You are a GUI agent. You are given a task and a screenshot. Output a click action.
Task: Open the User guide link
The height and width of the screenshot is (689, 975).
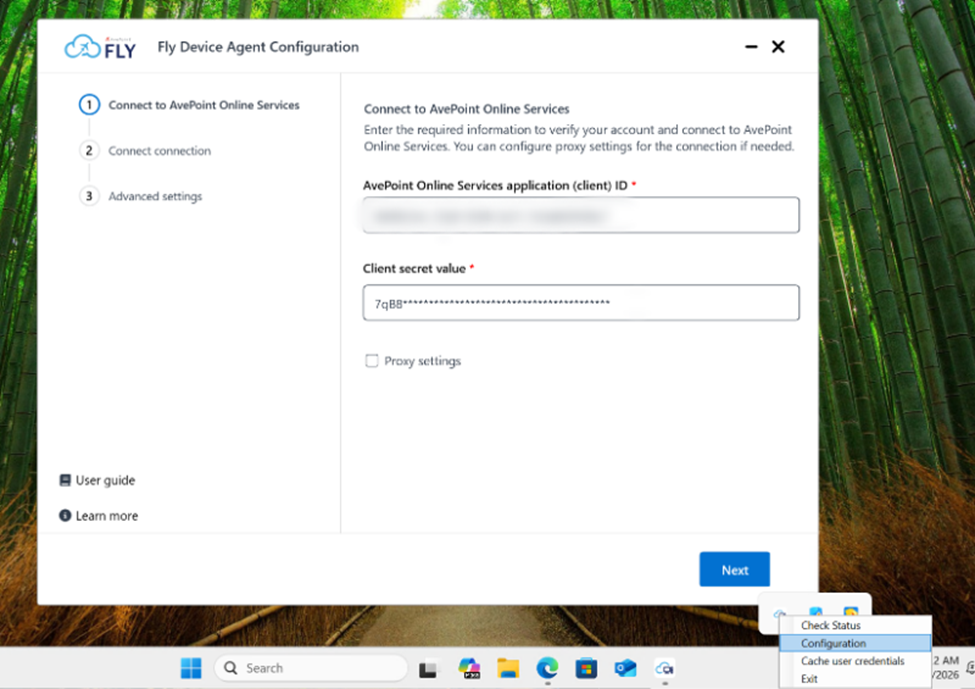tap(105, 480)
